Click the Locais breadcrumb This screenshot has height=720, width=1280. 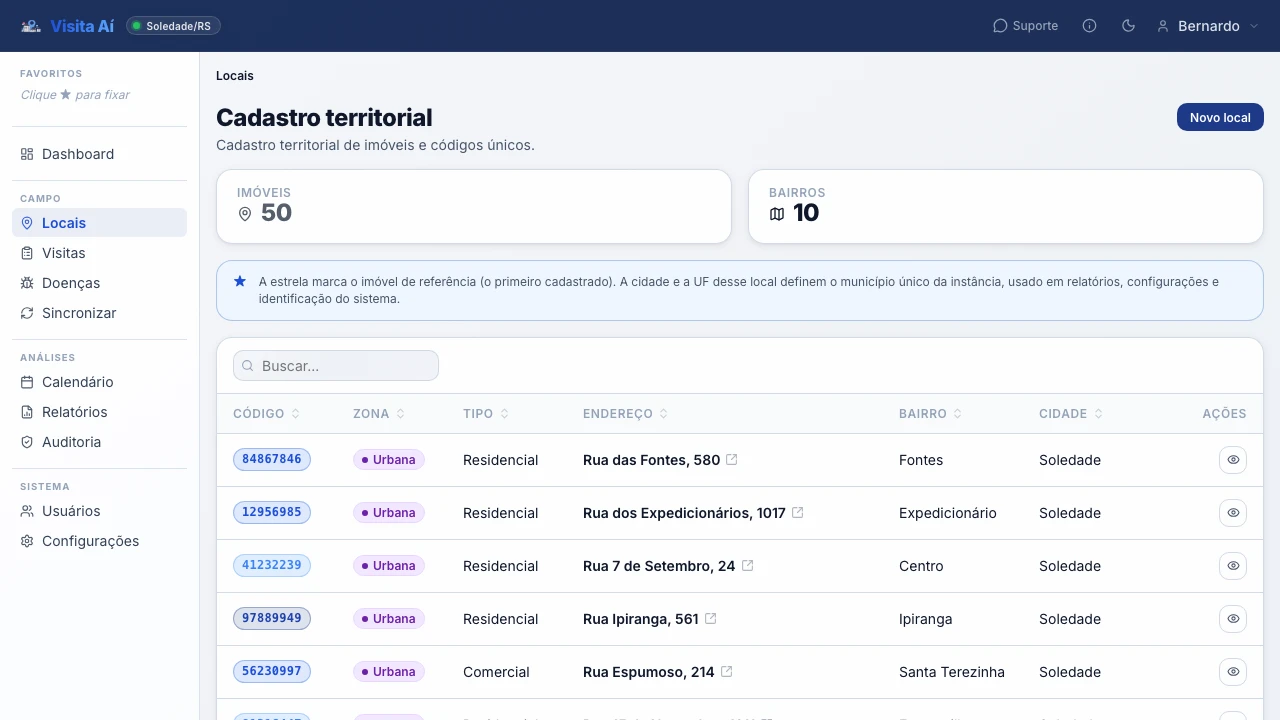pos(235,76)
